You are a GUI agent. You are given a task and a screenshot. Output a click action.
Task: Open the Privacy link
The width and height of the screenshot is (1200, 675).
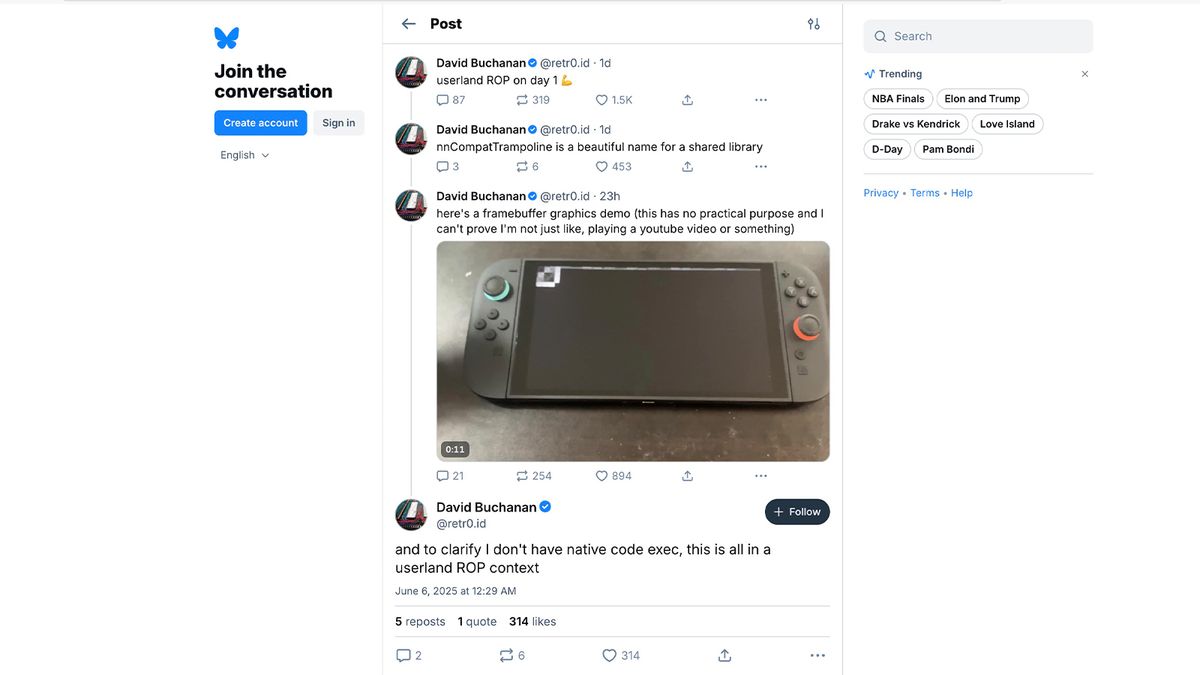click(x=880, y=192)
